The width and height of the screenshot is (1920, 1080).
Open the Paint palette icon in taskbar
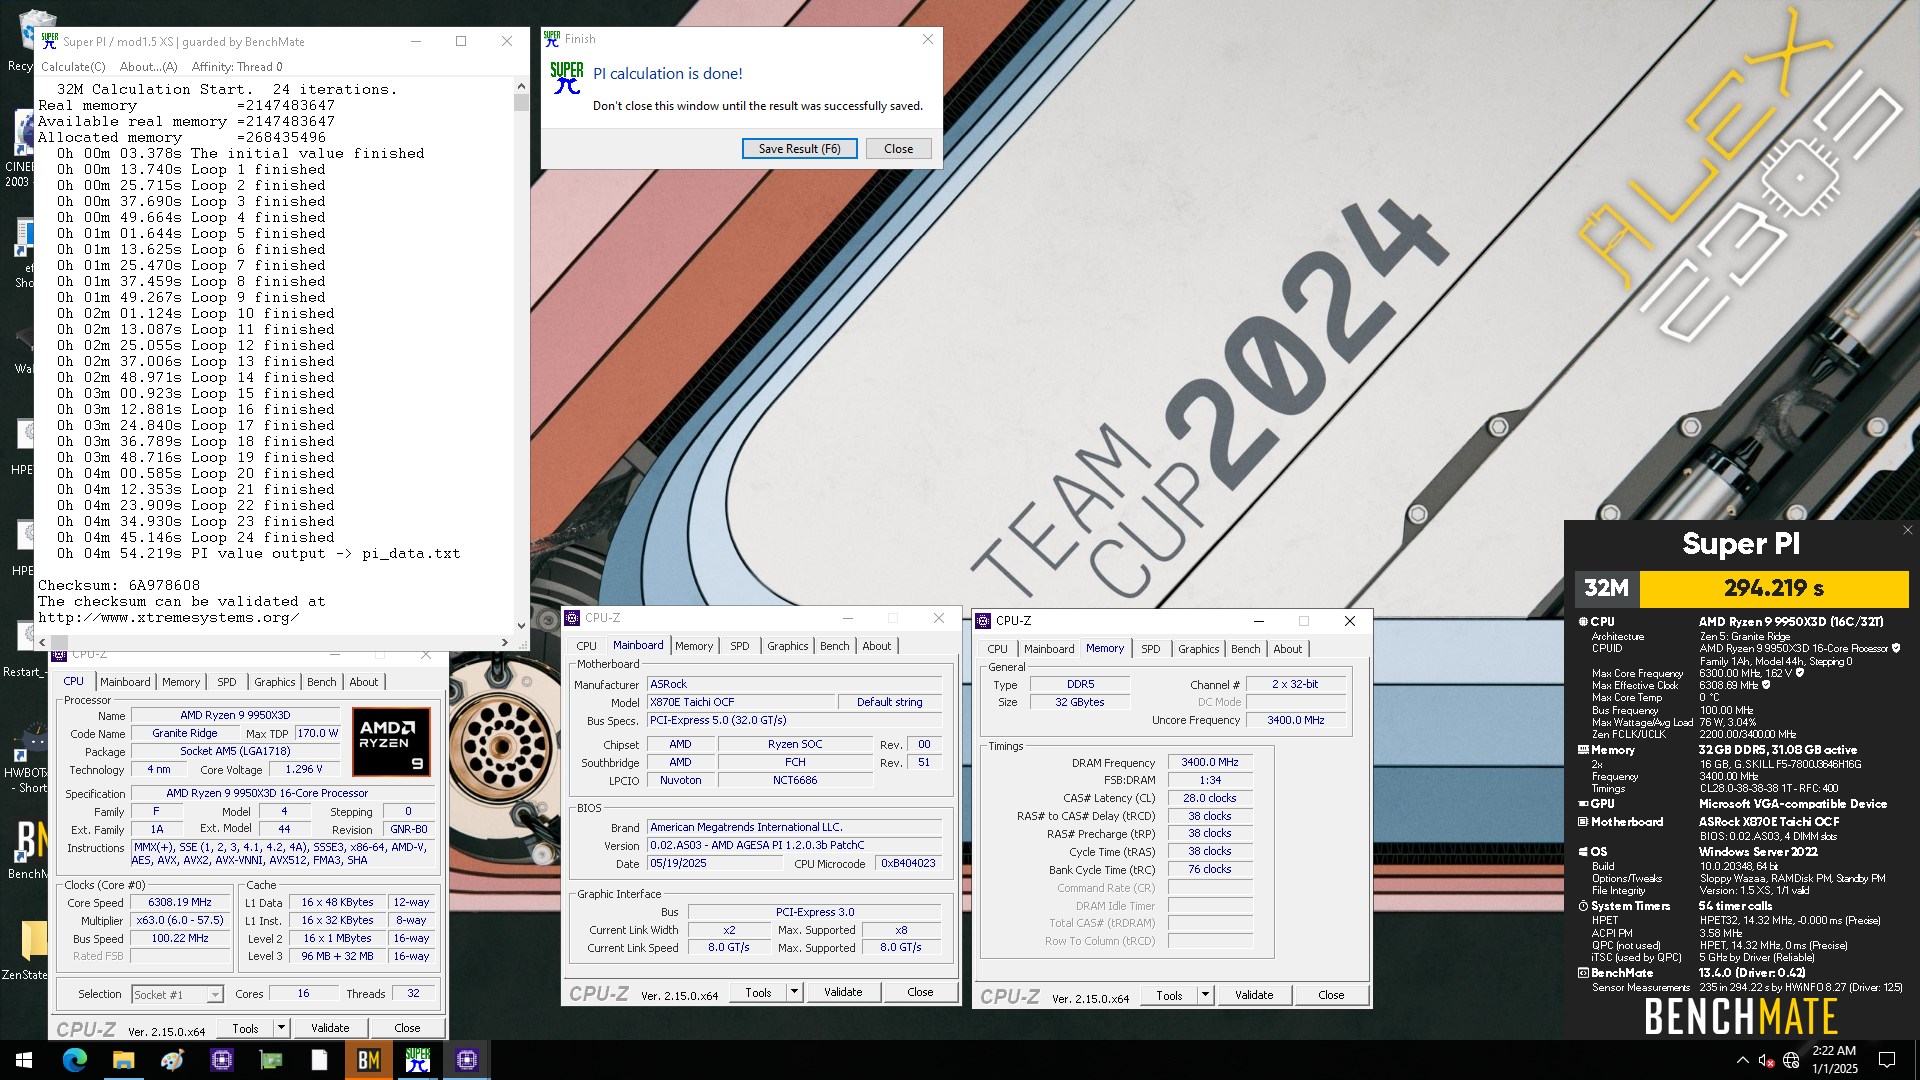tap(173, 1060)
